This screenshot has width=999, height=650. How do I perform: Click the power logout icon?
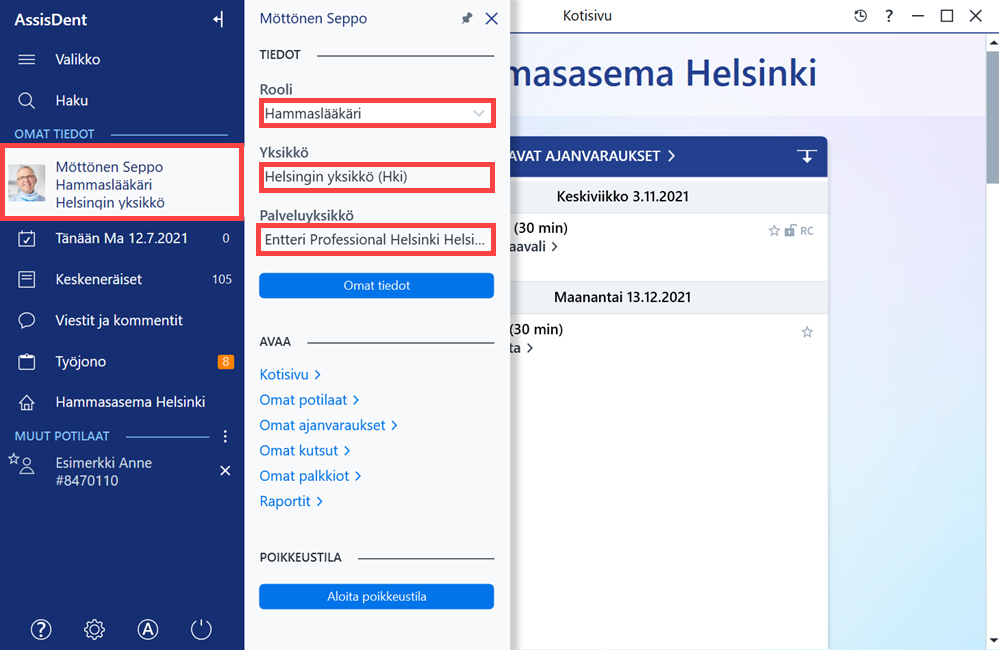coord(201,630)
